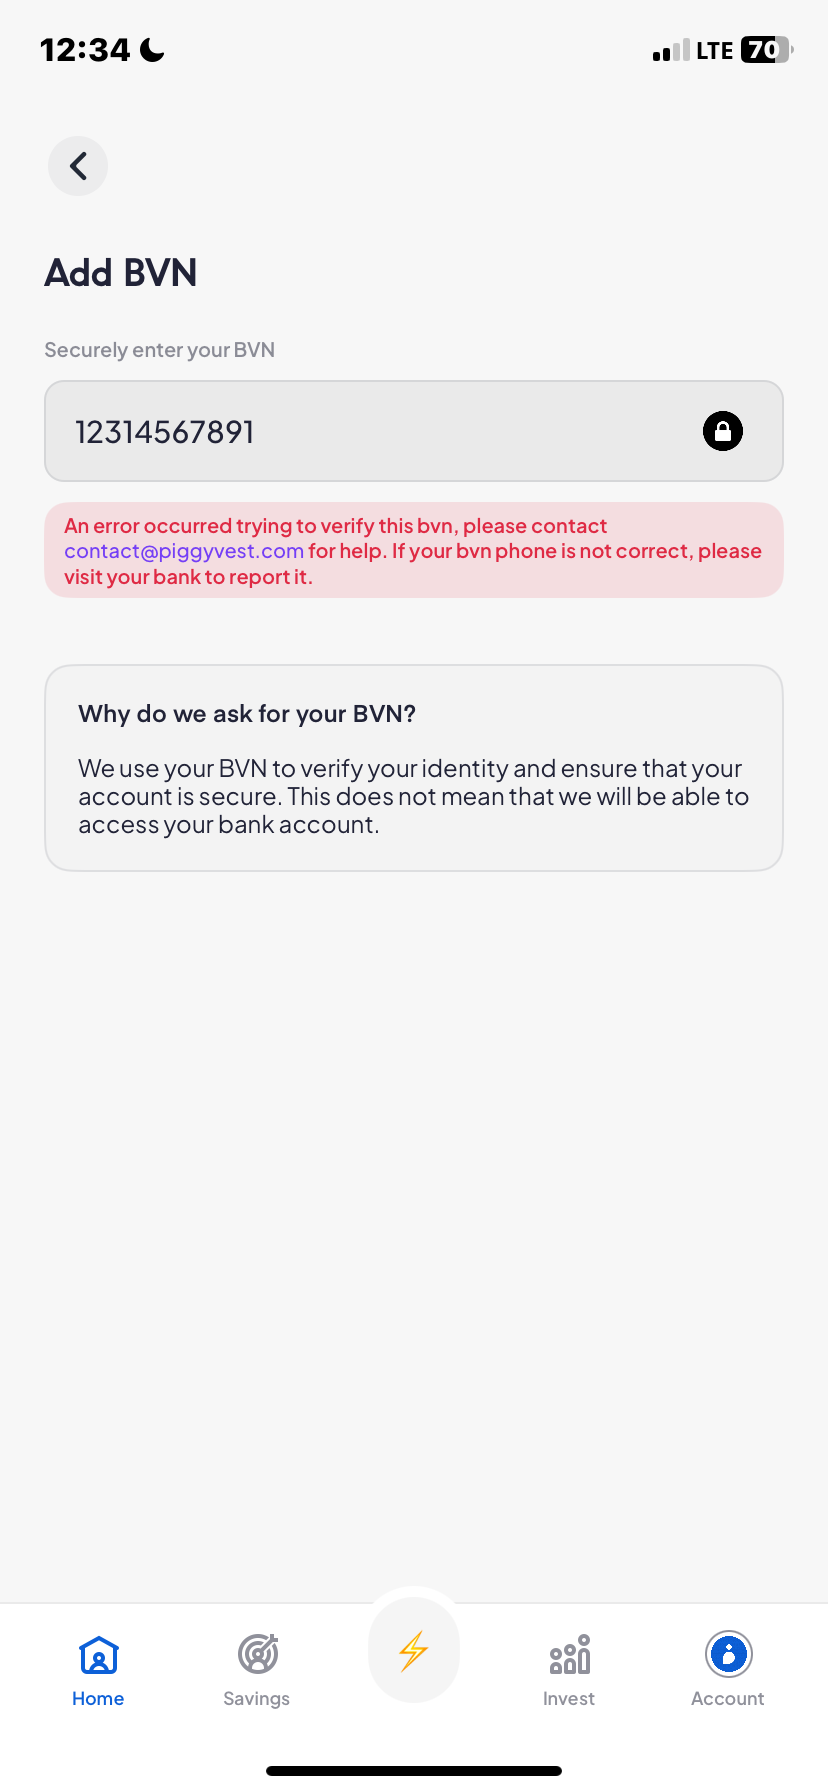The width and height of the screenshot is (828, 1792).
Task: Tap the Savings target icon
Action: pos(257,1654)
